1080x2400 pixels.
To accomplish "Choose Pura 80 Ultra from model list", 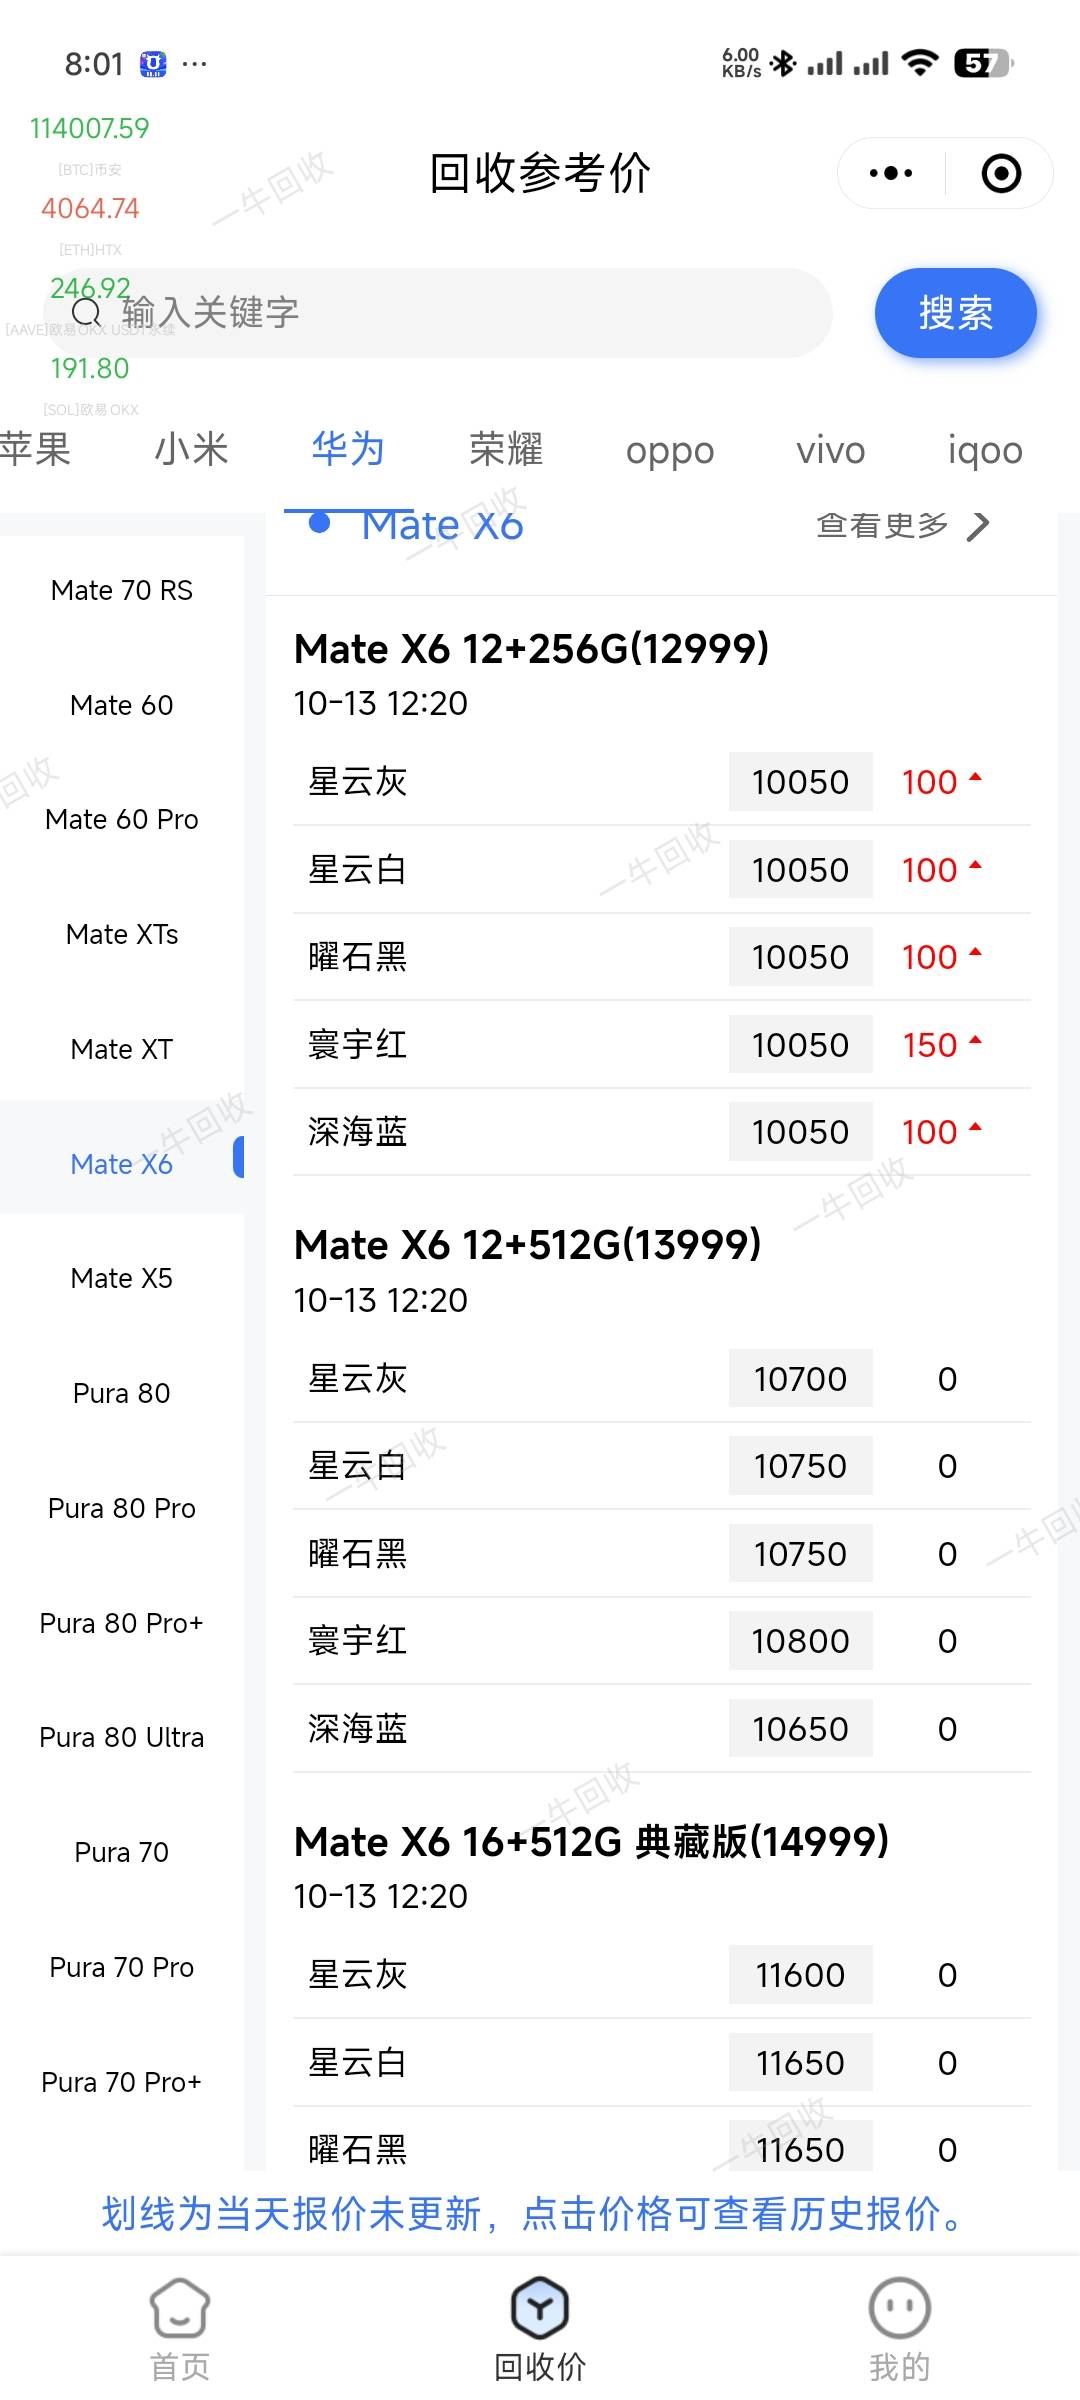I will pos(122,1737).
